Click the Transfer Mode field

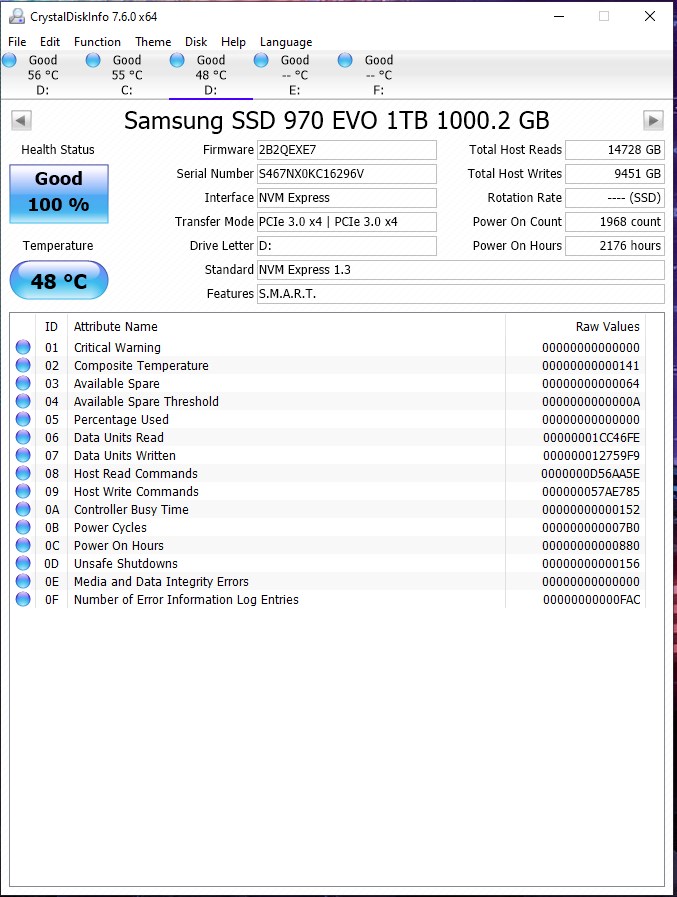(347, 222)
